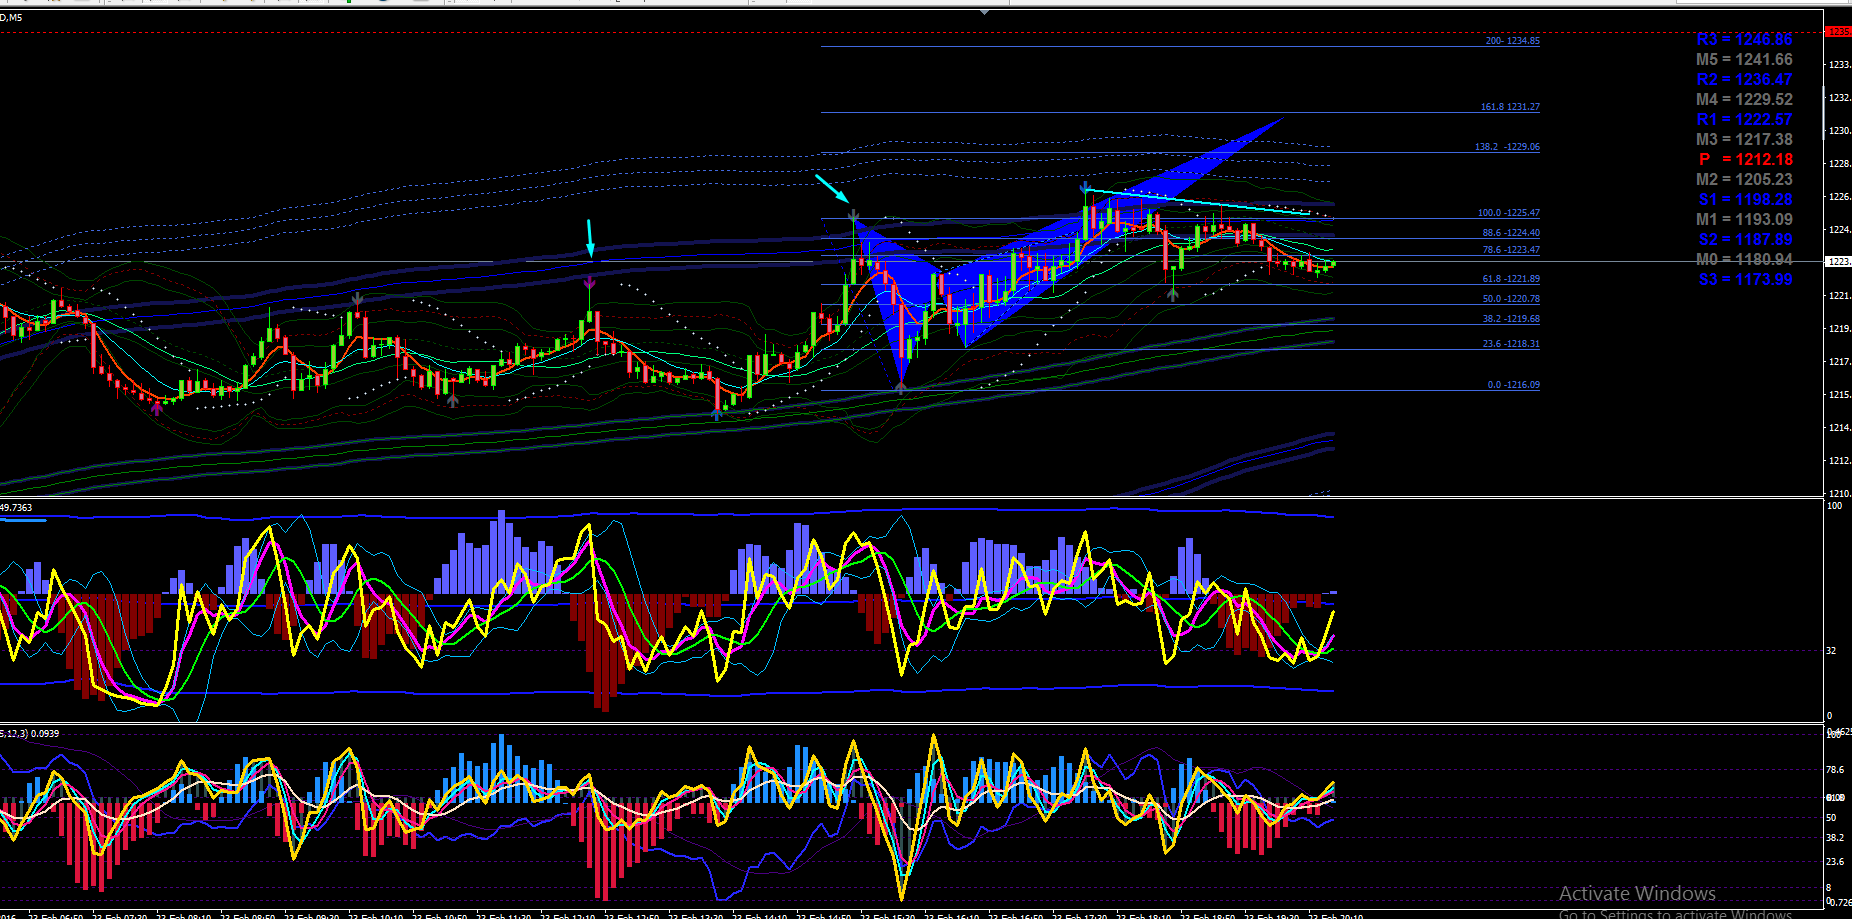
Task: Click the 1219. tick on the price axis
Action: pyautogui.click(x=1839, y=329)
